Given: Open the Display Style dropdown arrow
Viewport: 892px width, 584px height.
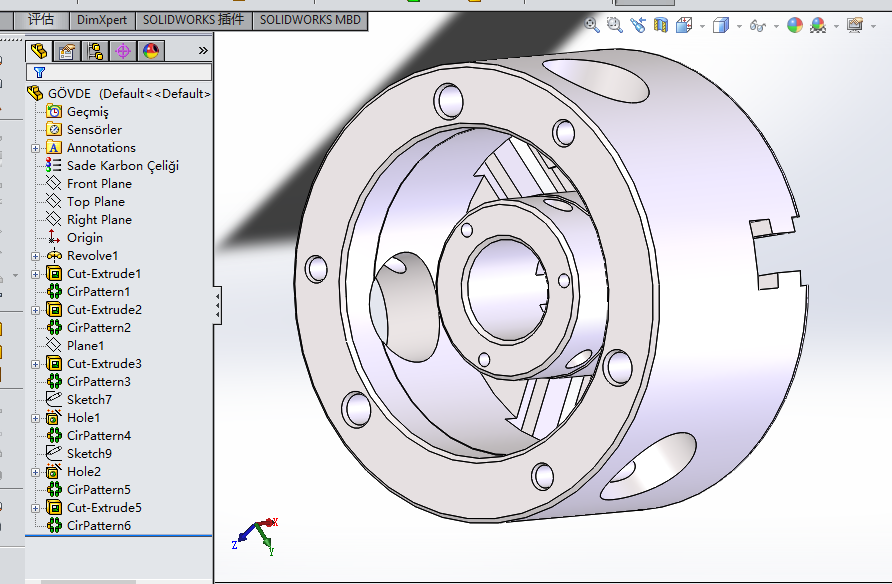Looking at the screenshot, I should click(739, 26).
